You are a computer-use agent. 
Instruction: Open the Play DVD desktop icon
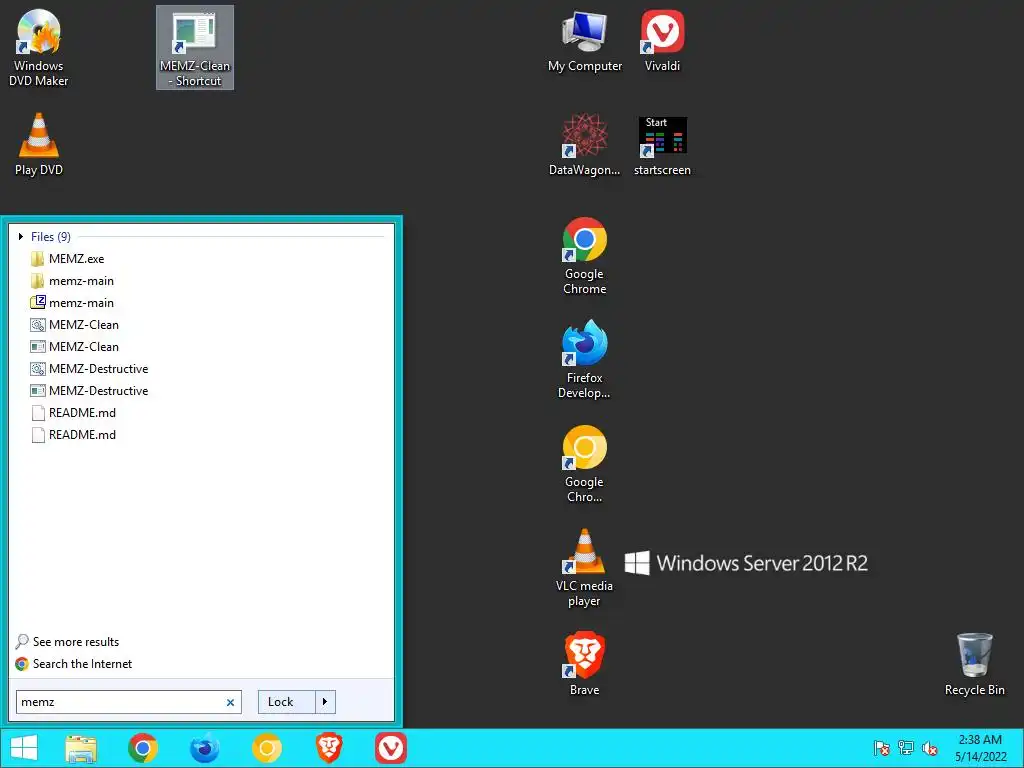(39, 144)
